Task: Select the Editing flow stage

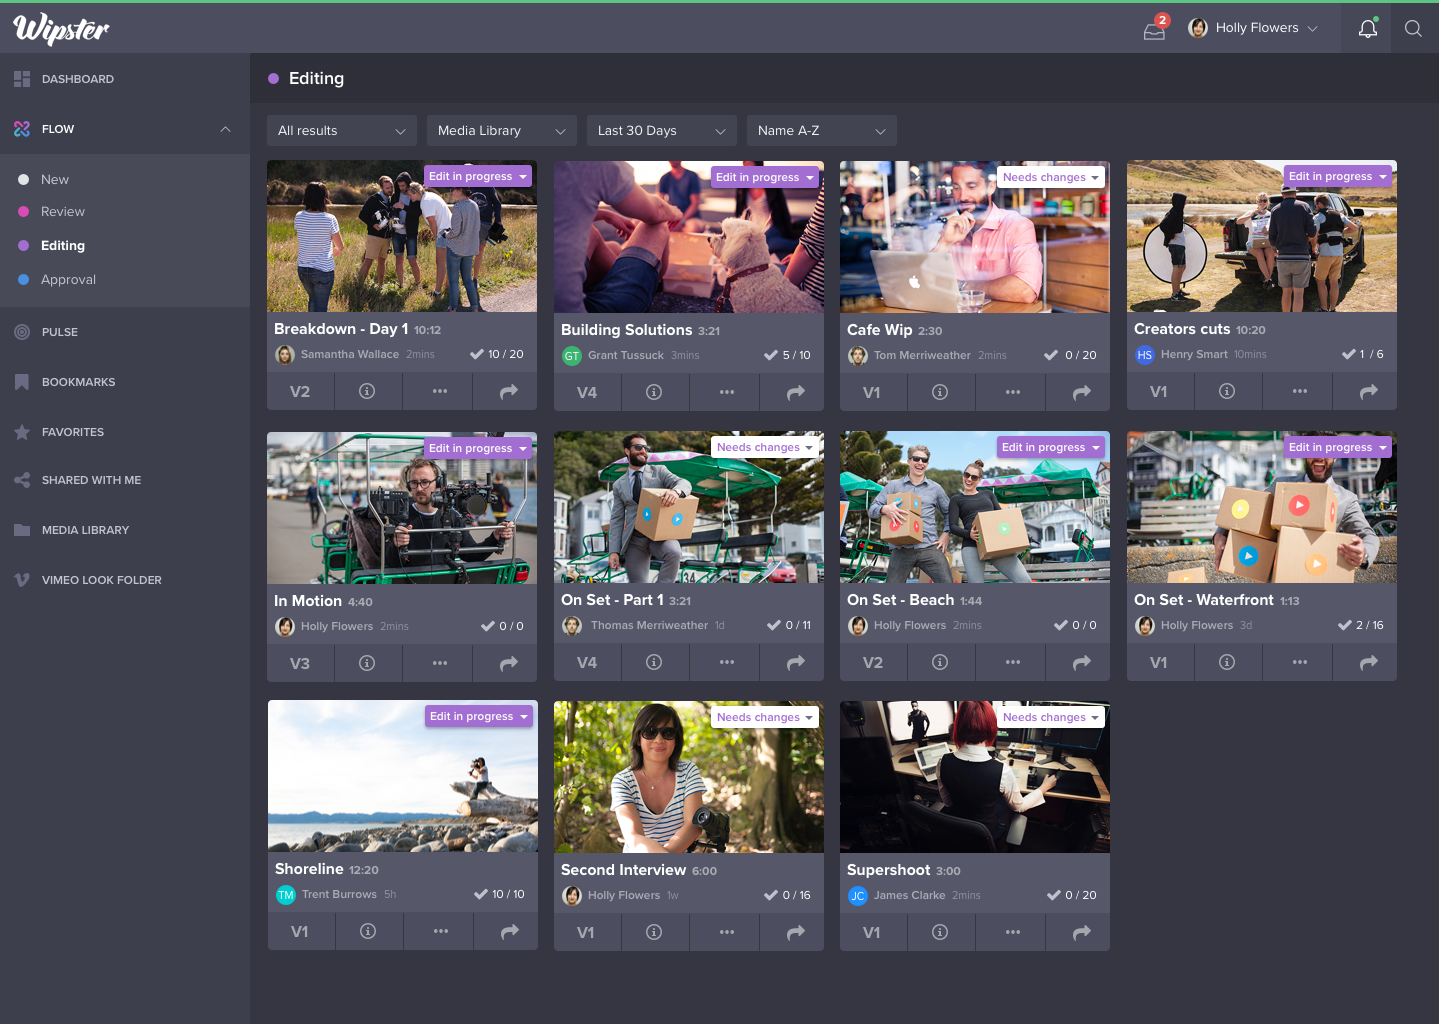Action: [62, 246]
